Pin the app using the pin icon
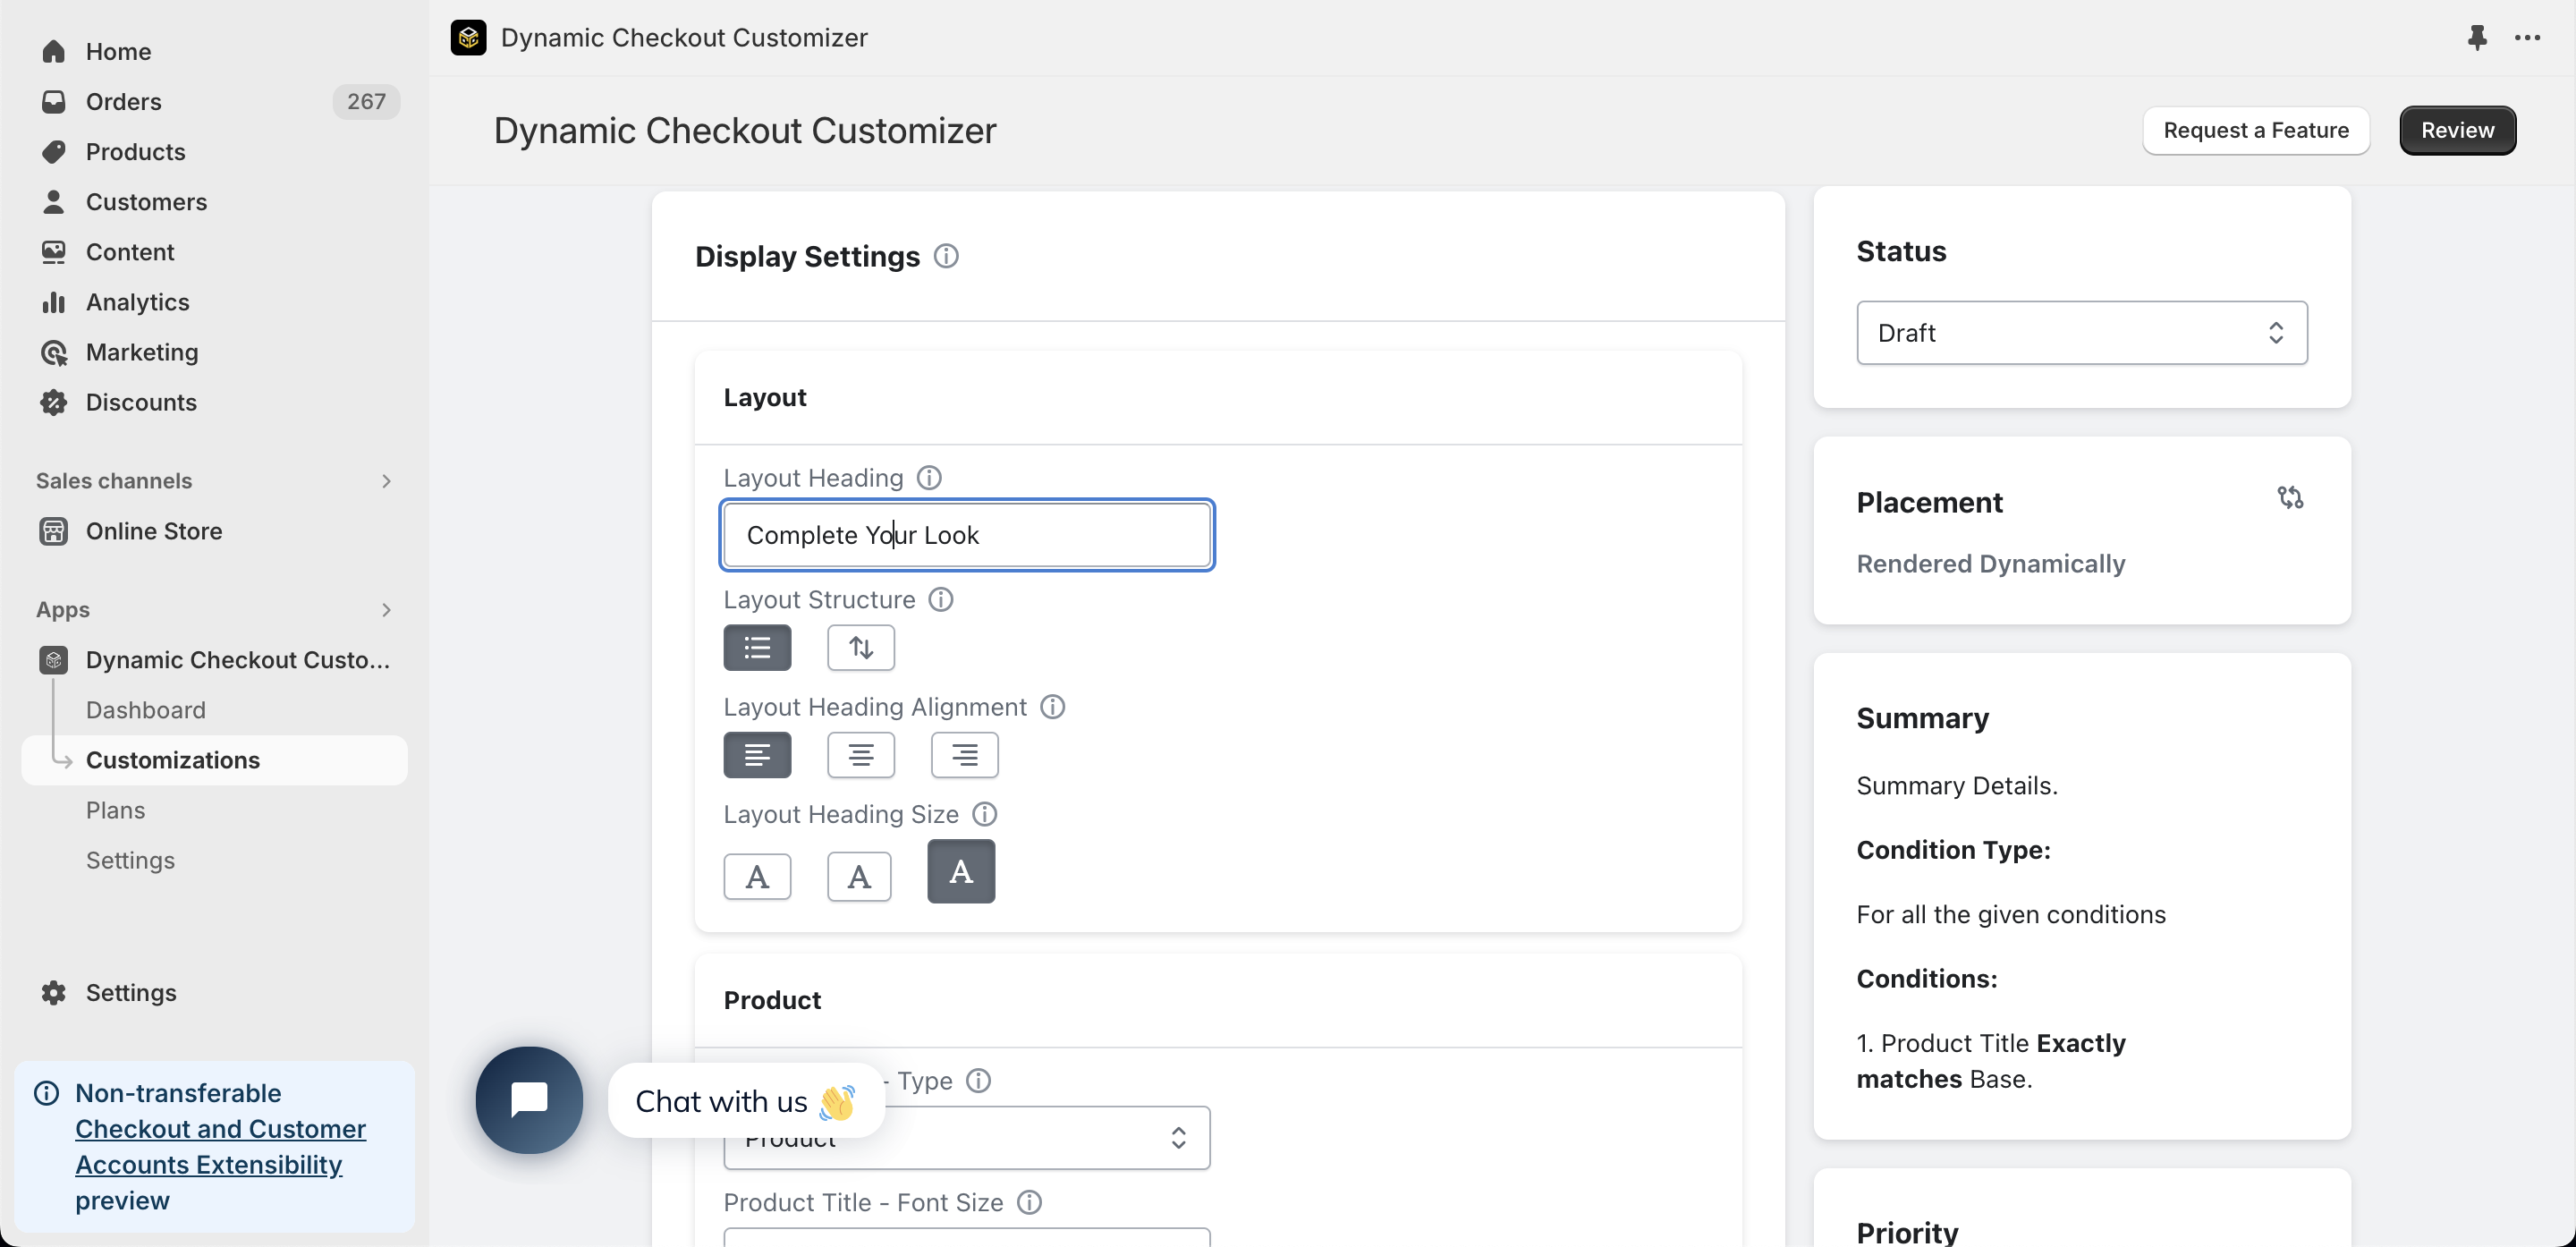The height and width of the screenshot is (1247, 2576). [2476, 37]
